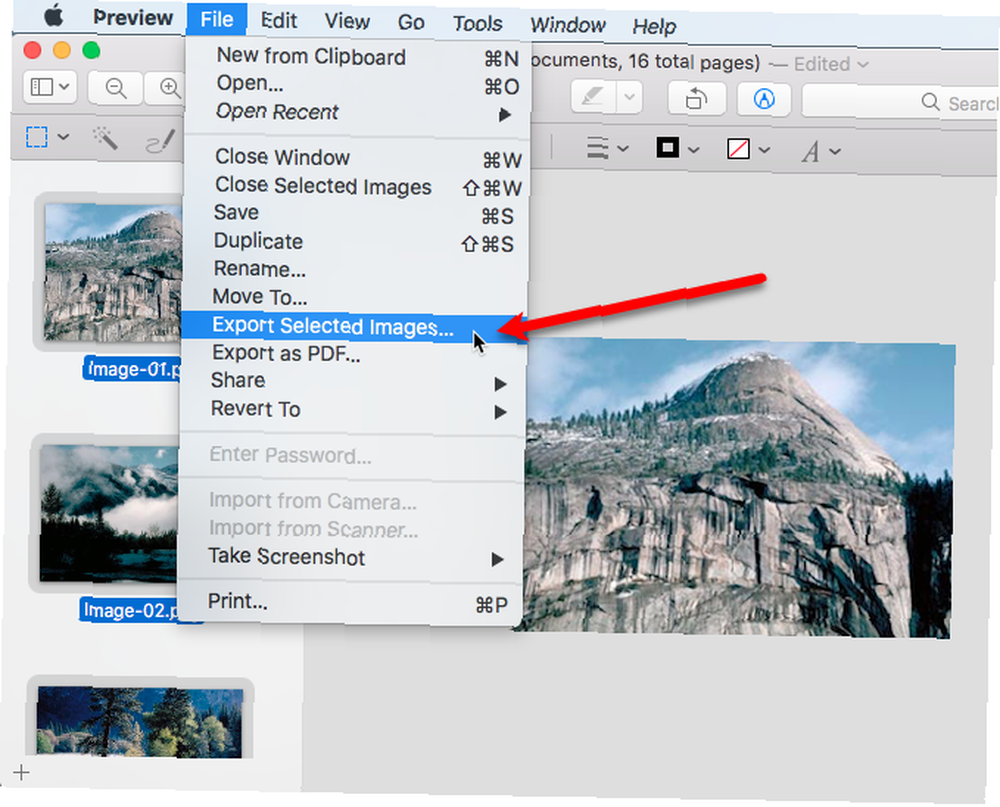The width and height of the screenshot is (1000, 807).
Task: Choose Save from the File menu
Action: click(355, 213)
